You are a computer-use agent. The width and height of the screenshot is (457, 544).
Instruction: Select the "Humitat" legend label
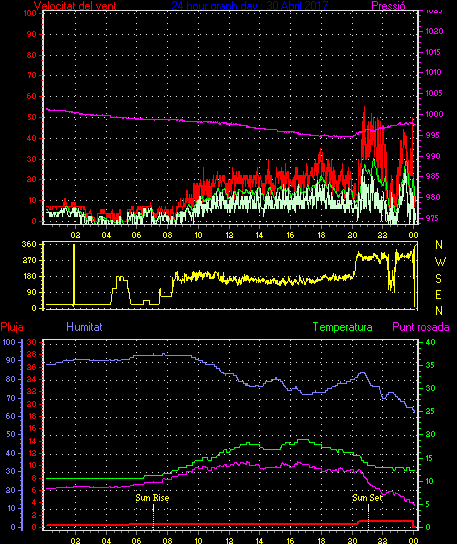[x=84, y=327]
